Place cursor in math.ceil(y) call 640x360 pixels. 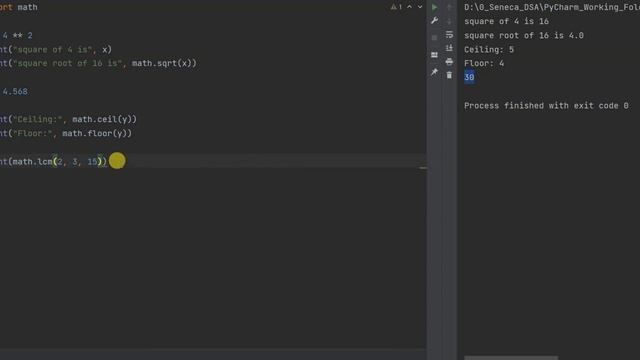click(102, 119)
